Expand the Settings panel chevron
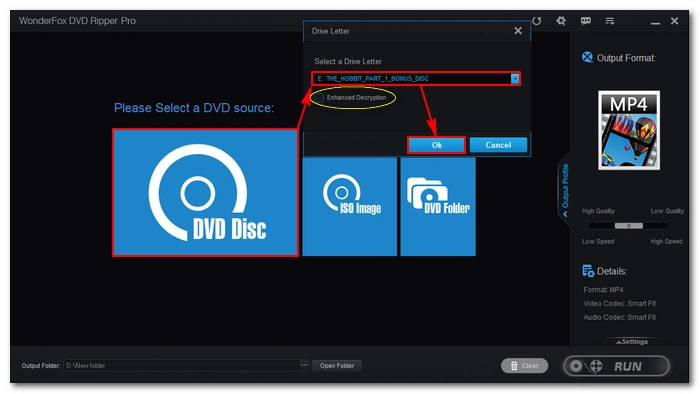700x394 pixels. 632,342
